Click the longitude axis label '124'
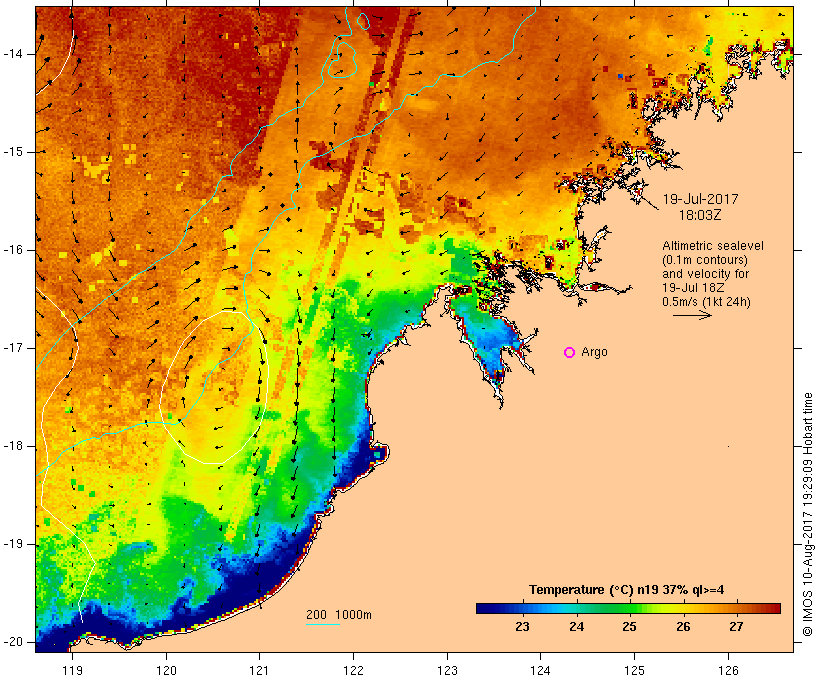820x680 pixels. 541,671
